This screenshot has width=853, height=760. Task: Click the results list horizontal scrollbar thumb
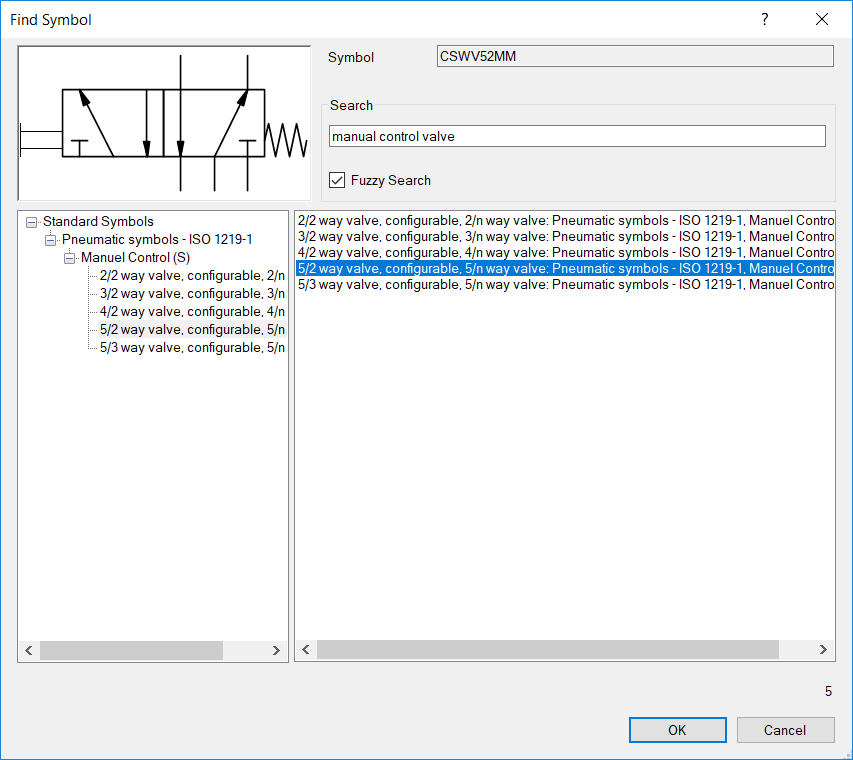coord(548,650)
